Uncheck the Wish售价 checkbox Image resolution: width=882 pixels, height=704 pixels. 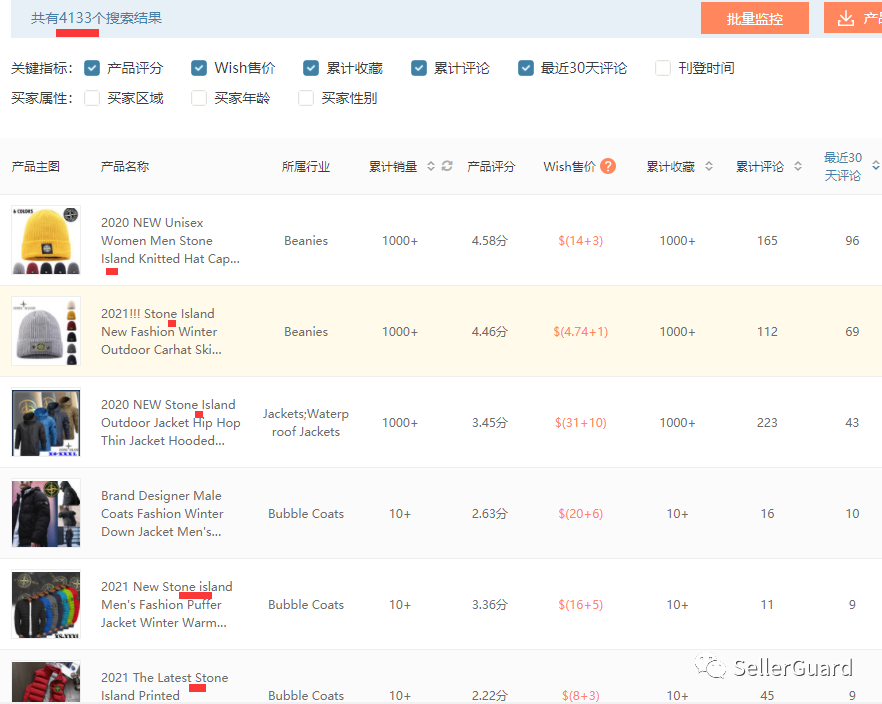coord(199,68)
